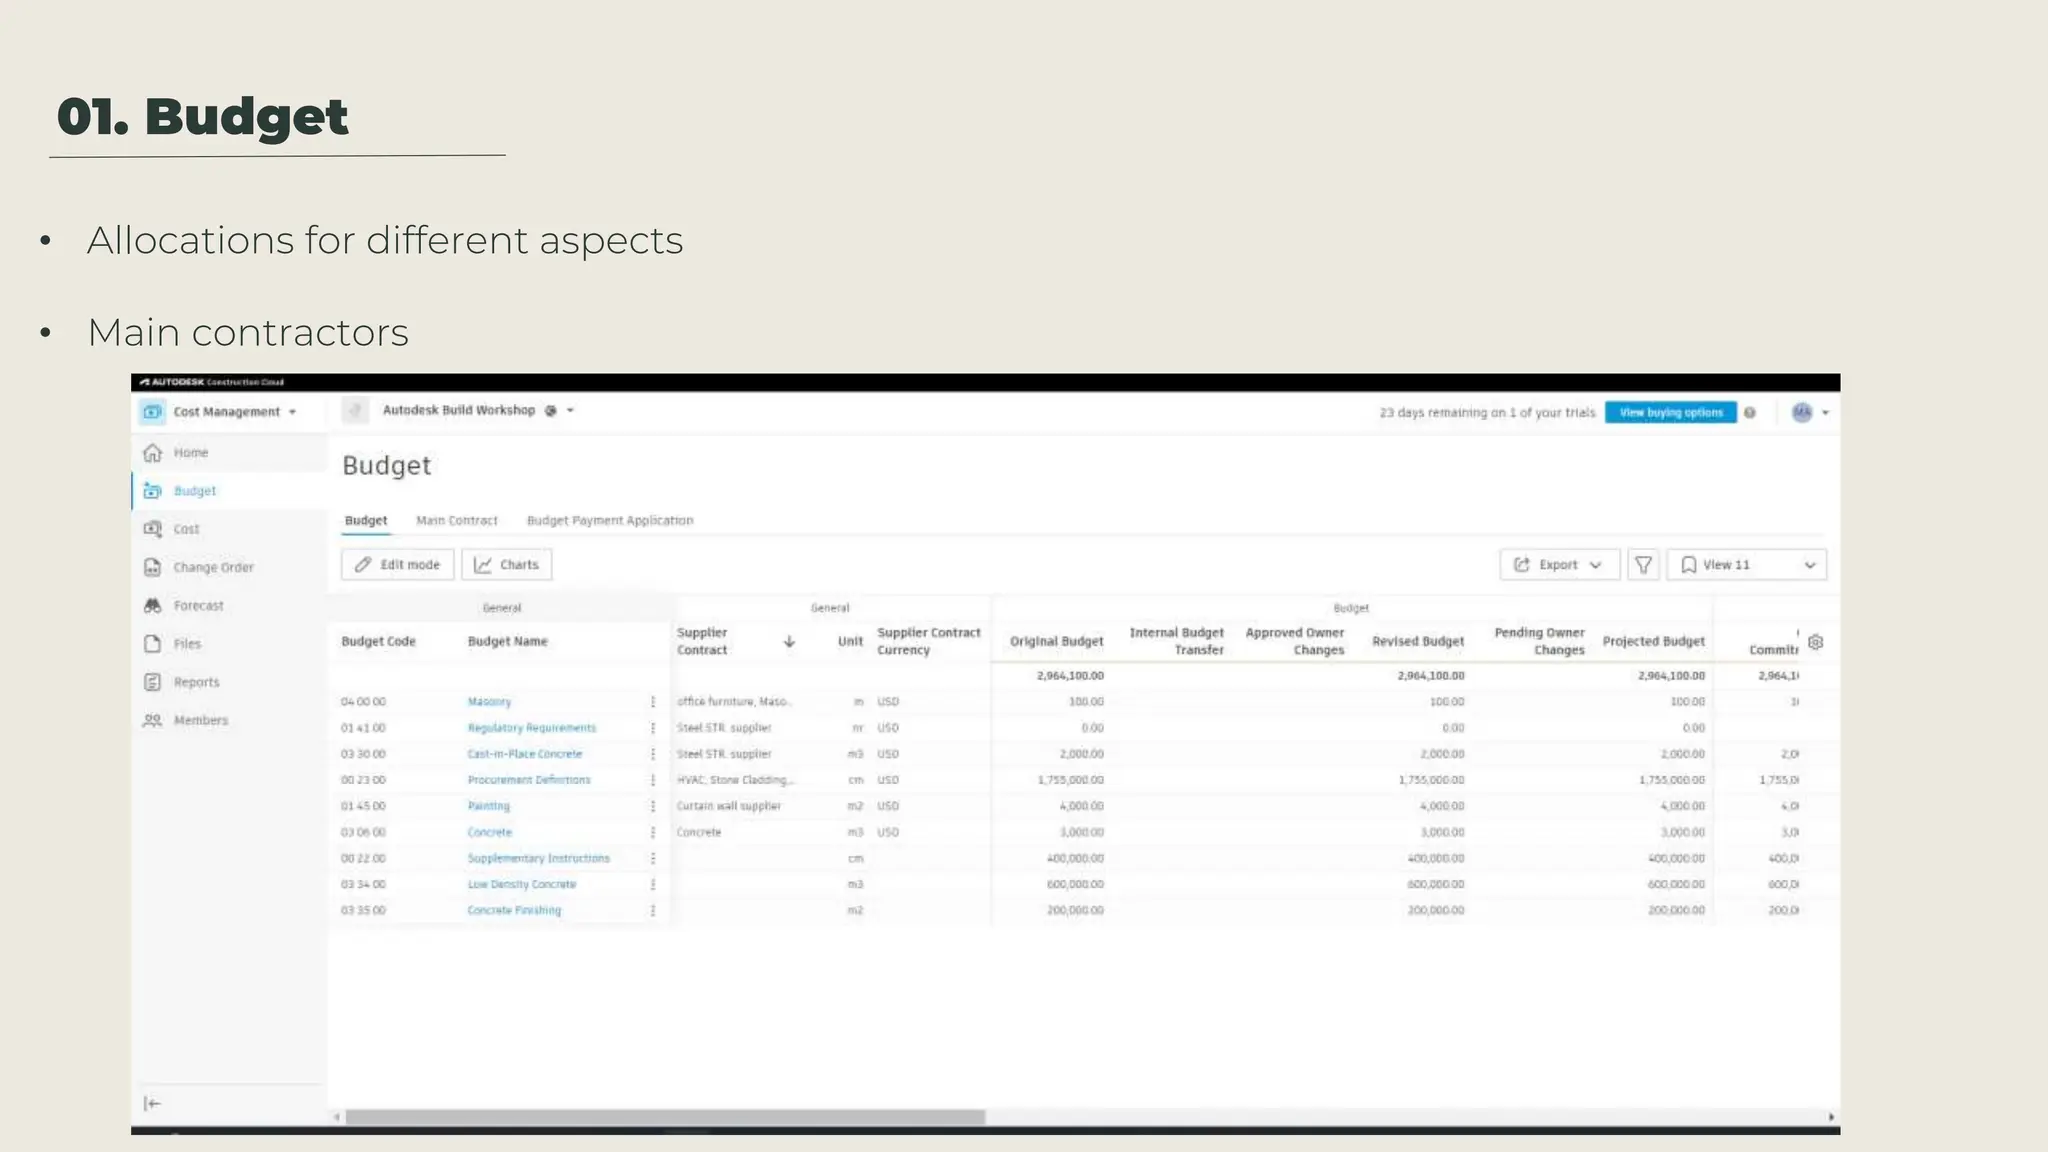Click budget code 03 30 00
This screenshot has width=2048, height=1152.
tap(363, 754)
